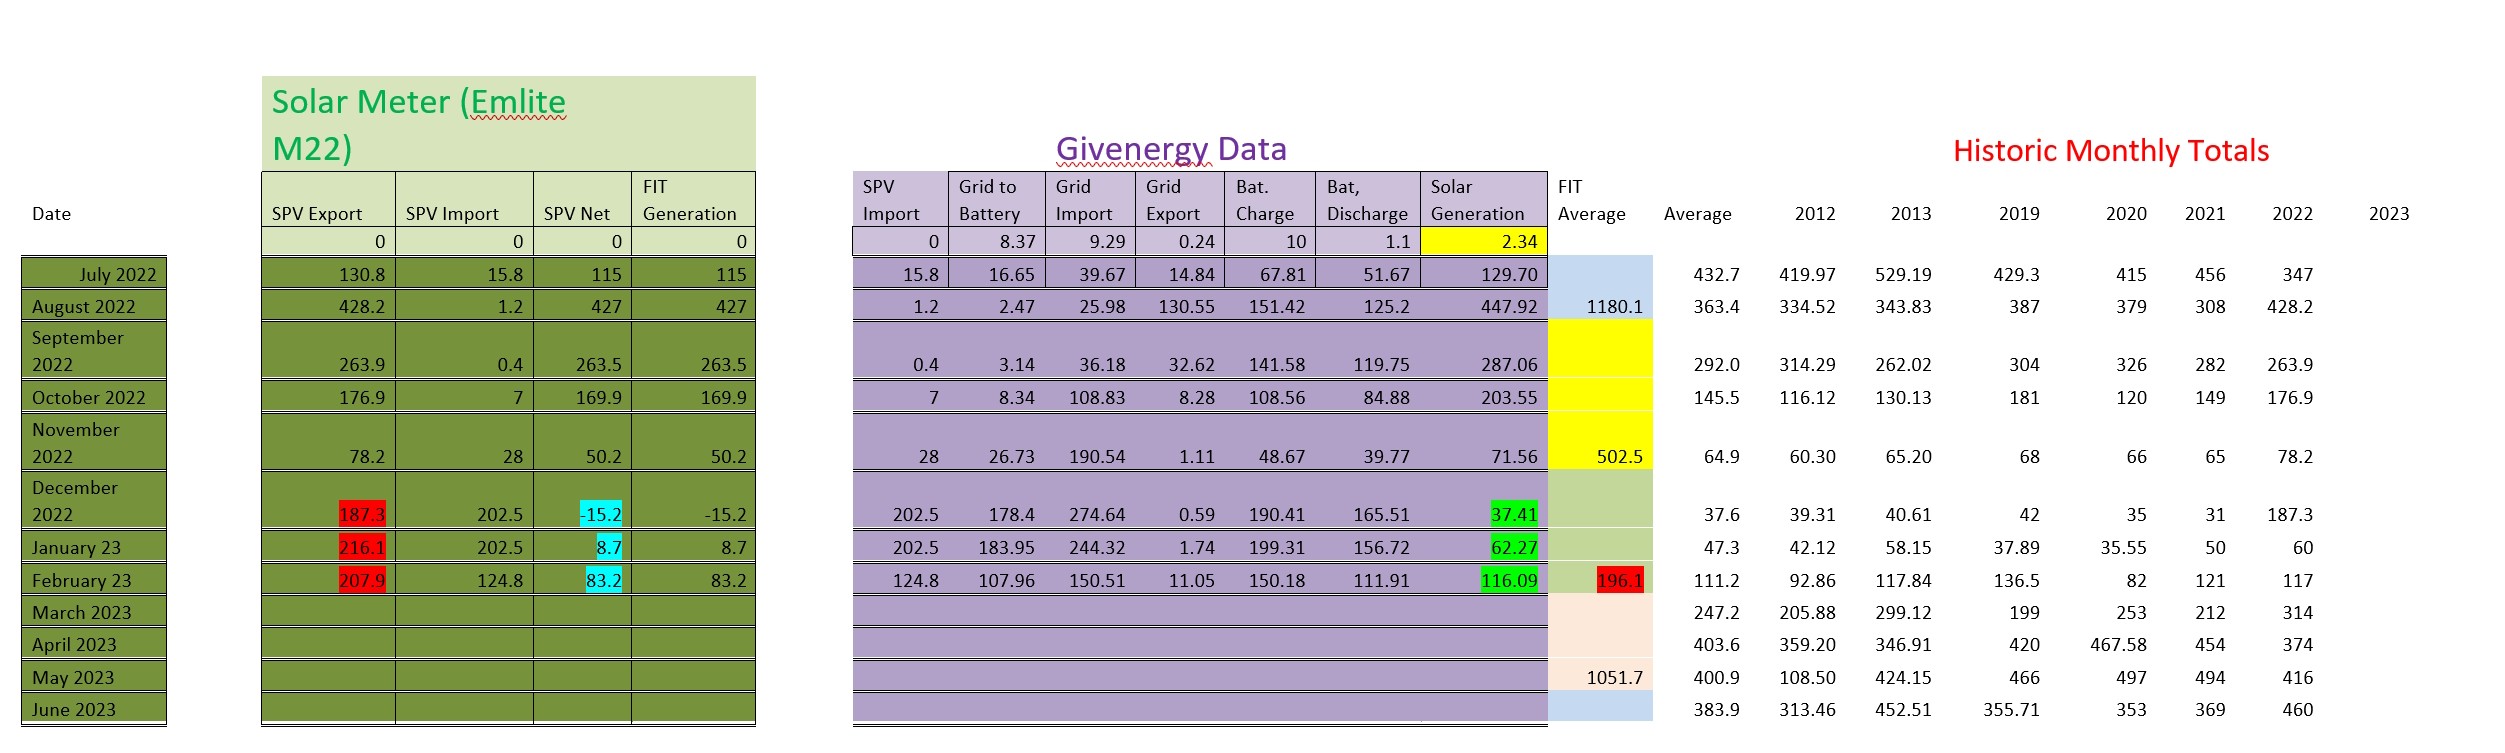
Task: Click the Historic Monthly Totals heading
Action: pos(2111,151)
